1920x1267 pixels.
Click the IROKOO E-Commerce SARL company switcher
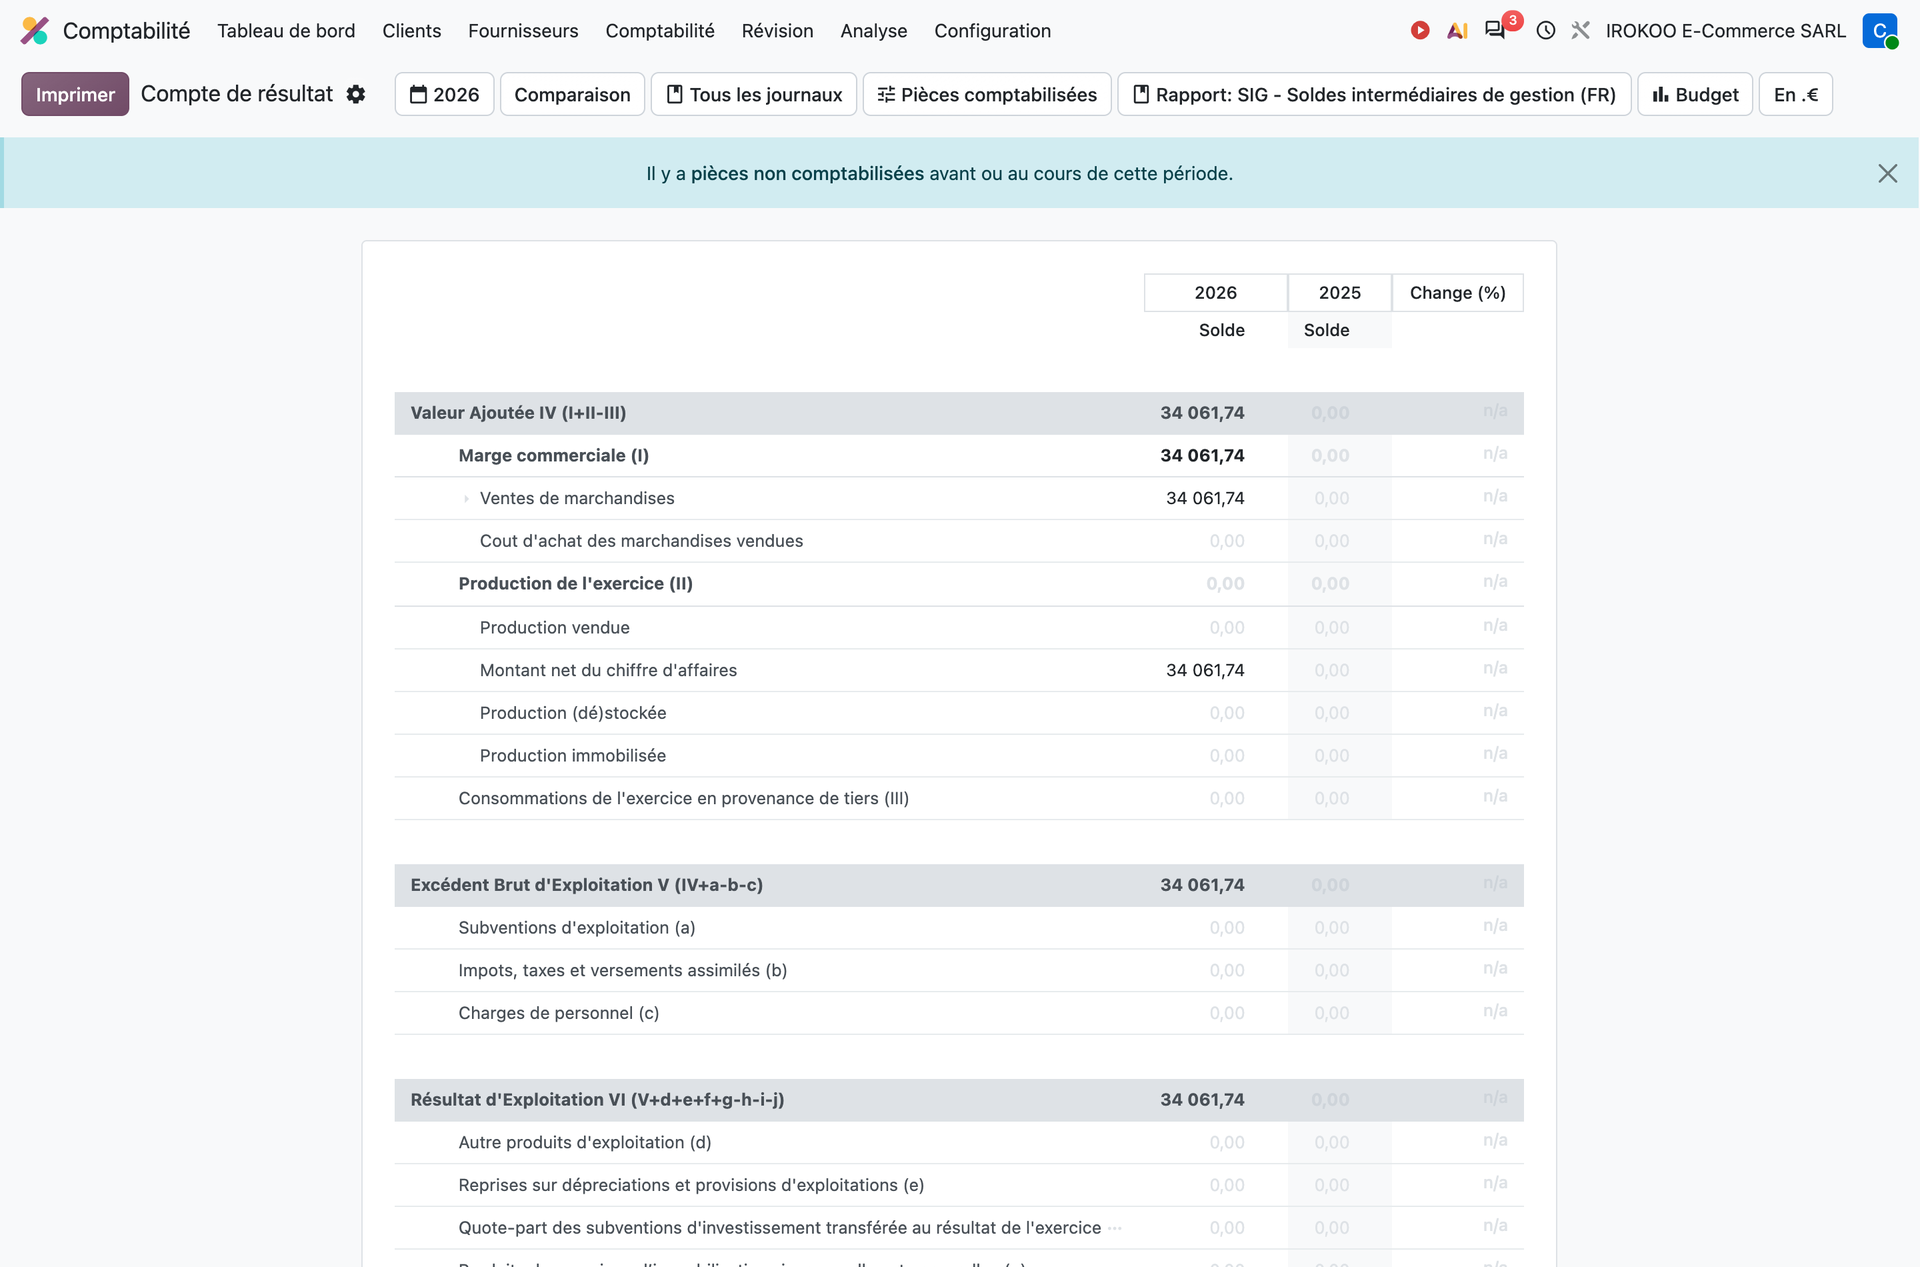(x=1725, y=31)
